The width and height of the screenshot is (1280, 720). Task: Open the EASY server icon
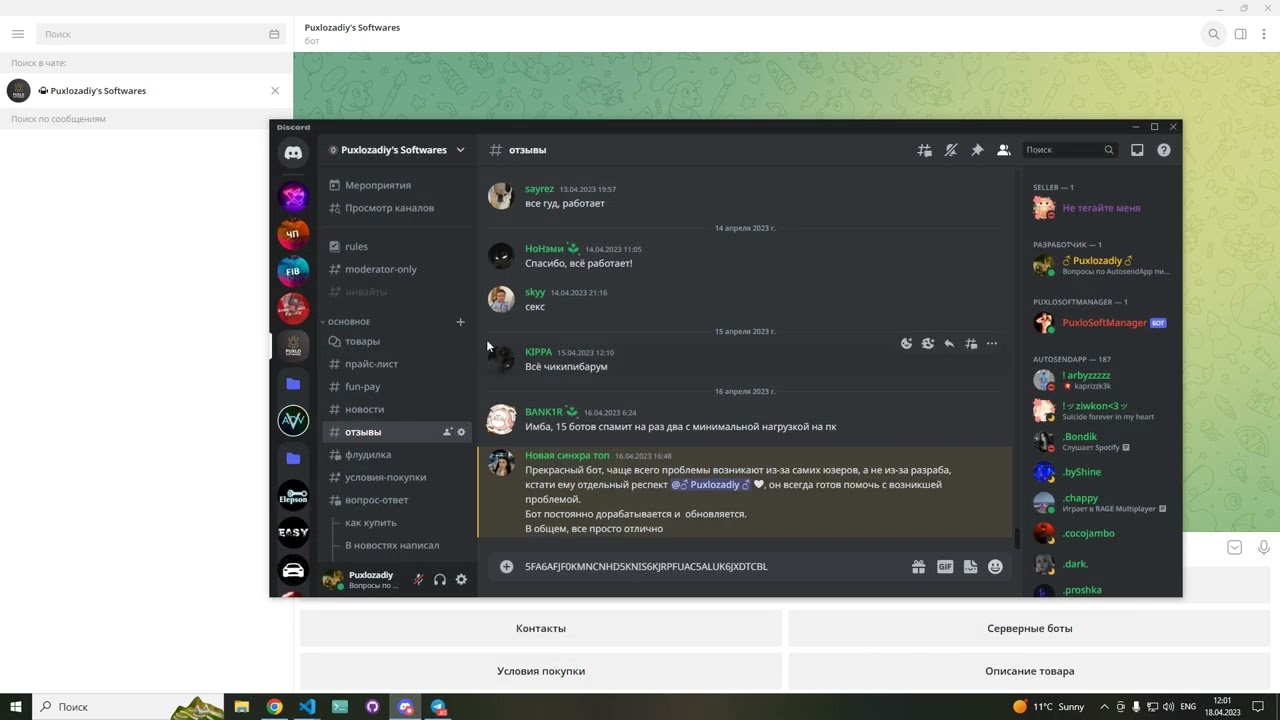(293, 532)
